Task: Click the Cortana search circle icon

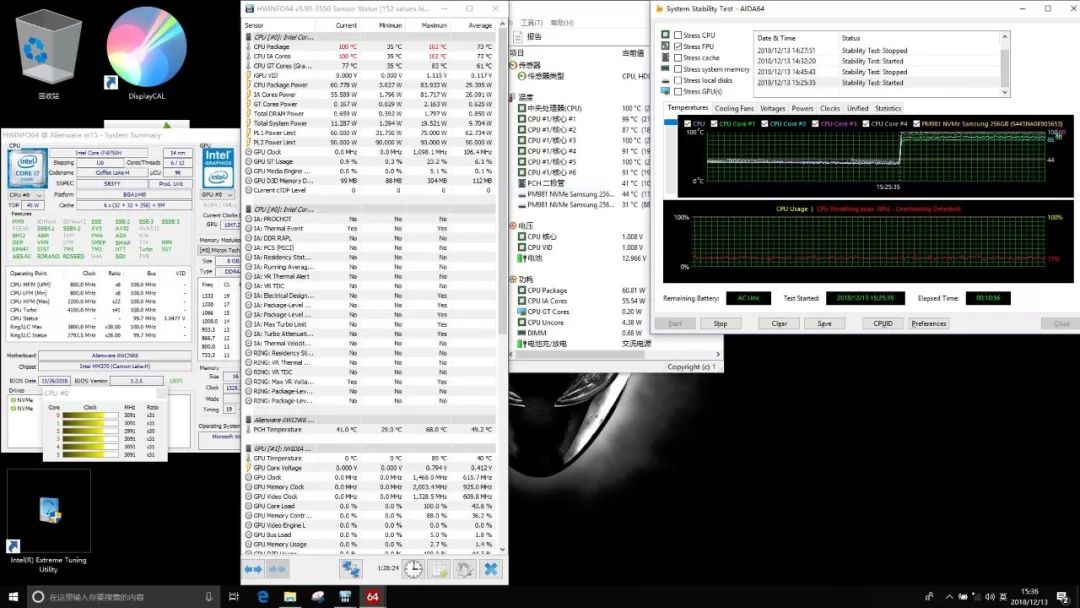Action: pos(38,597)
